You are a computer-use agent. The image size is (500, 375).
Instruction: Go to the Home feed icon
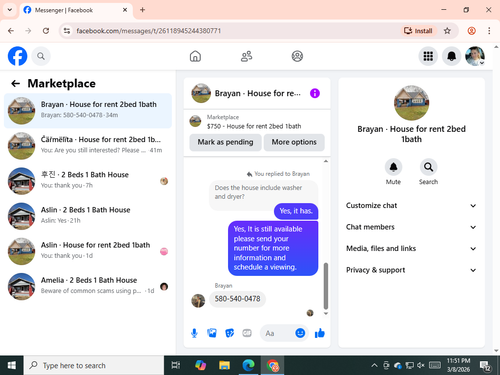(195, 56)
